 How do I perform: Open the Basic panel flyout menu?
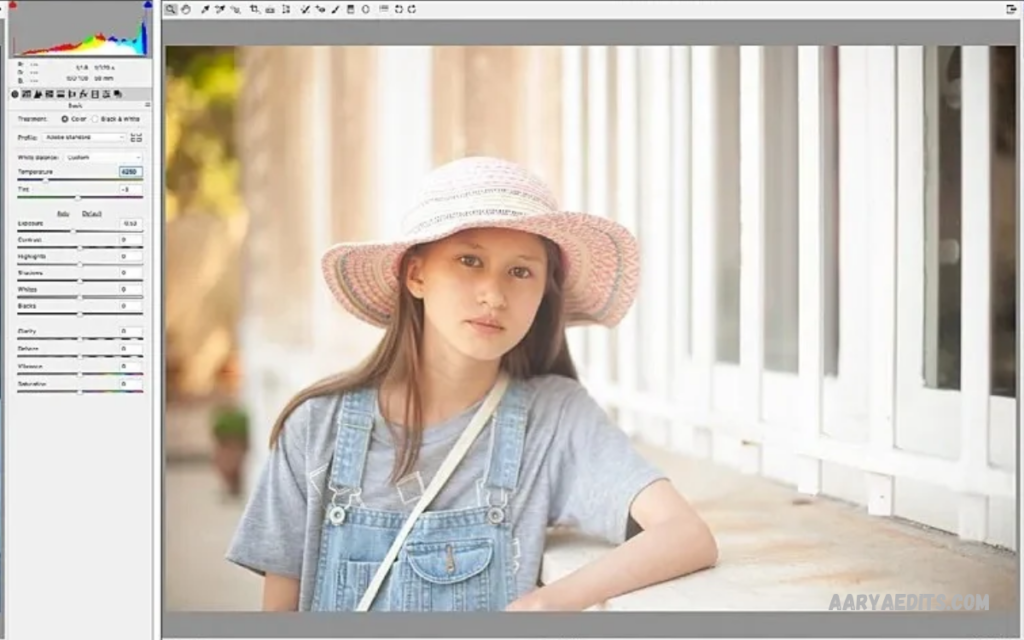coord(148,104)
